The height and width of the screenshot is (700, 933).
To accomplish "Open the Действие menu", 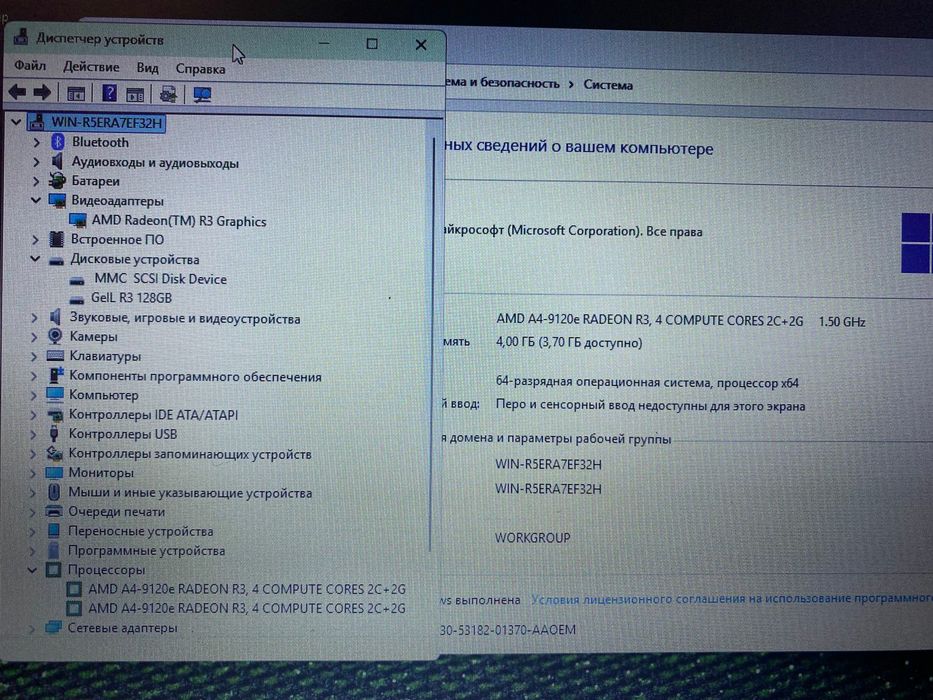I will [91, 67].
